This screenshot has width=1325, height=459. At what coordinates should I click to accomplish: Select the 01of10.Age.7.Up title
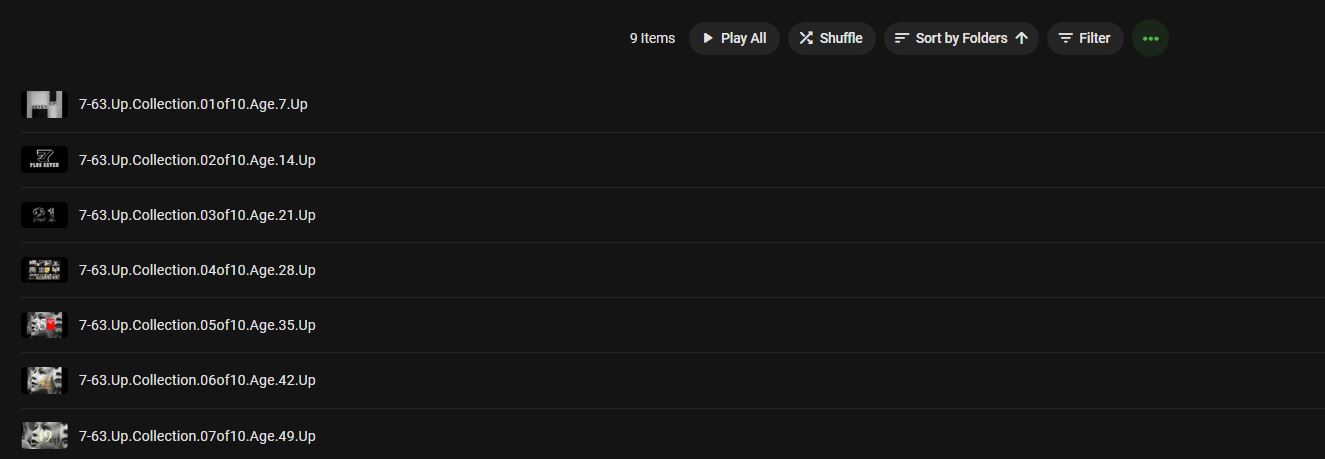(x=193, y=104)
